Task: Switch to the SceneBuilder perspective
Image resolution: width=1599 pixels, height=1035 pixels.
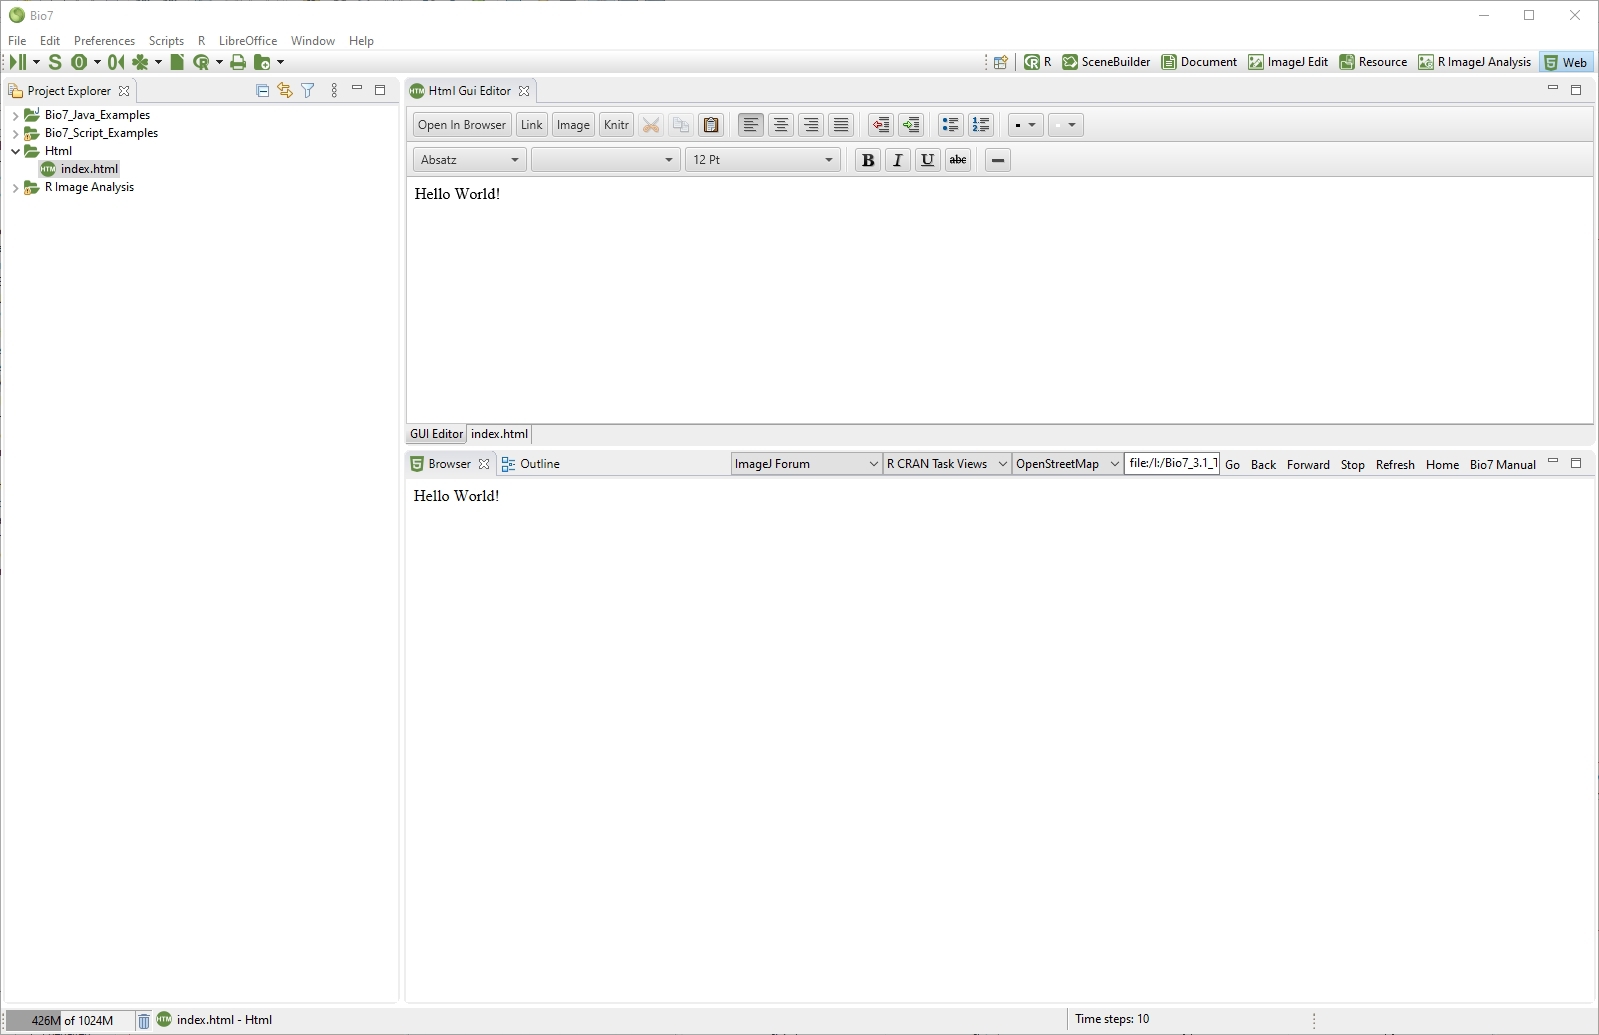Action: pyautogui.click(x=1106, y=62)
